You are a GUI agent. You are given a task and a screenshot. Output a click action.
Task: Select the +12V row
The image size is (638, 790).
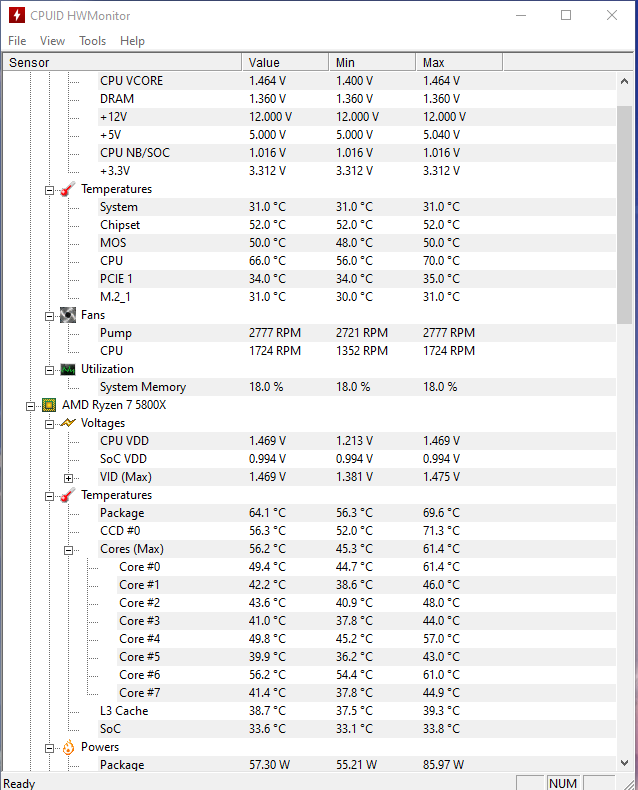(357, 117)
